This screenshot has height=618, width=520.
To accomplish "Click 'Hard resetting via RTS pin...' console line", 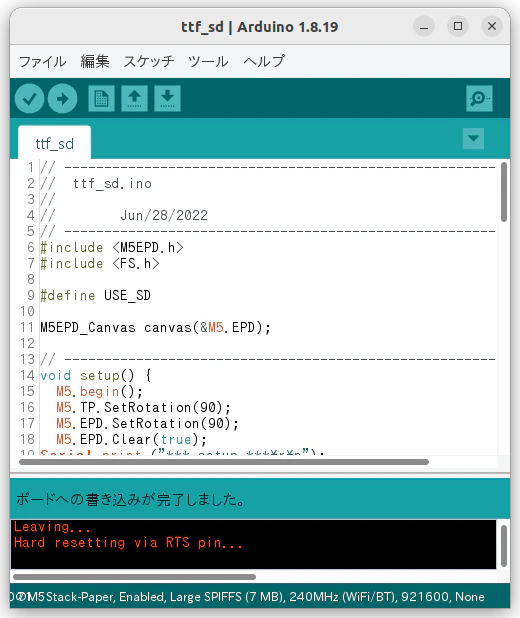I will click(x=128, y=543).
